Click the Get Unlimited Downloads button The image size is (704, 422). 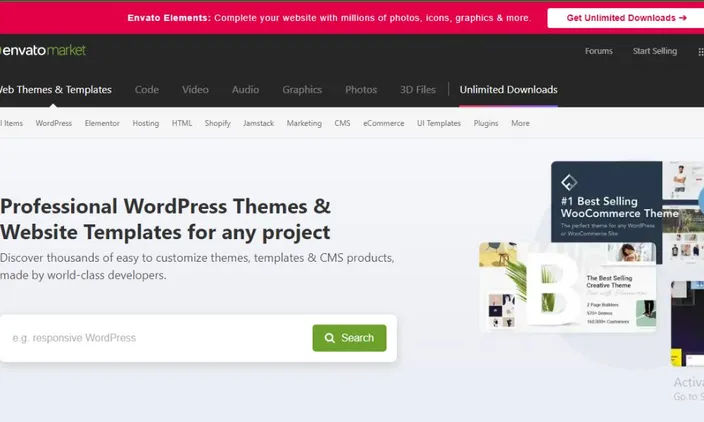tap(626, 18)
